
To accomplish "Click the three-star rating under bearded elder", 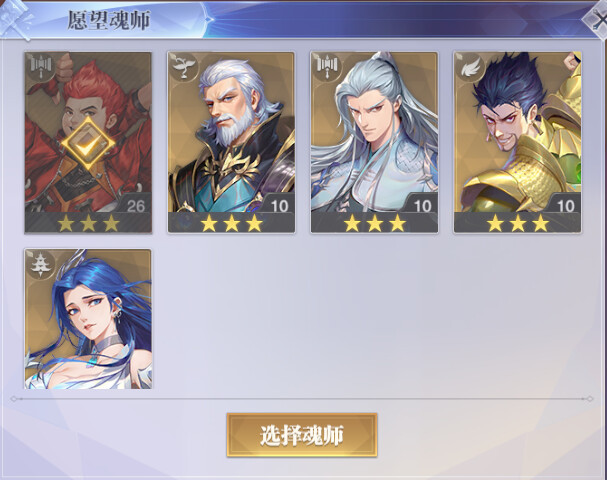I will 231,223.
